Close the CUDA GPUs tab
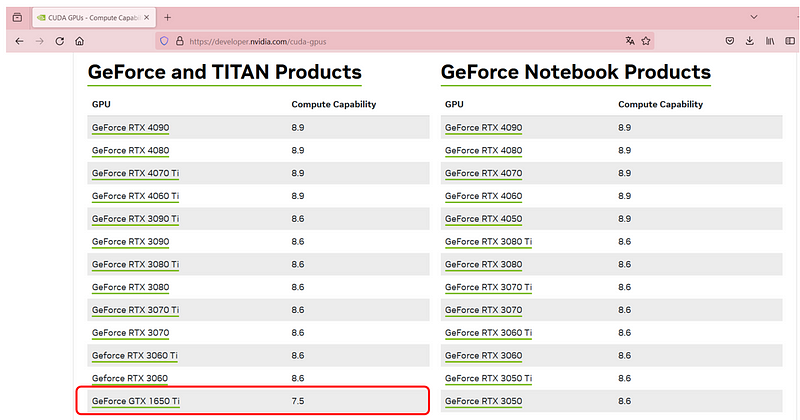The width and height of the screenshot is (800, 420). pyautogui.click(x=146, y=17)
